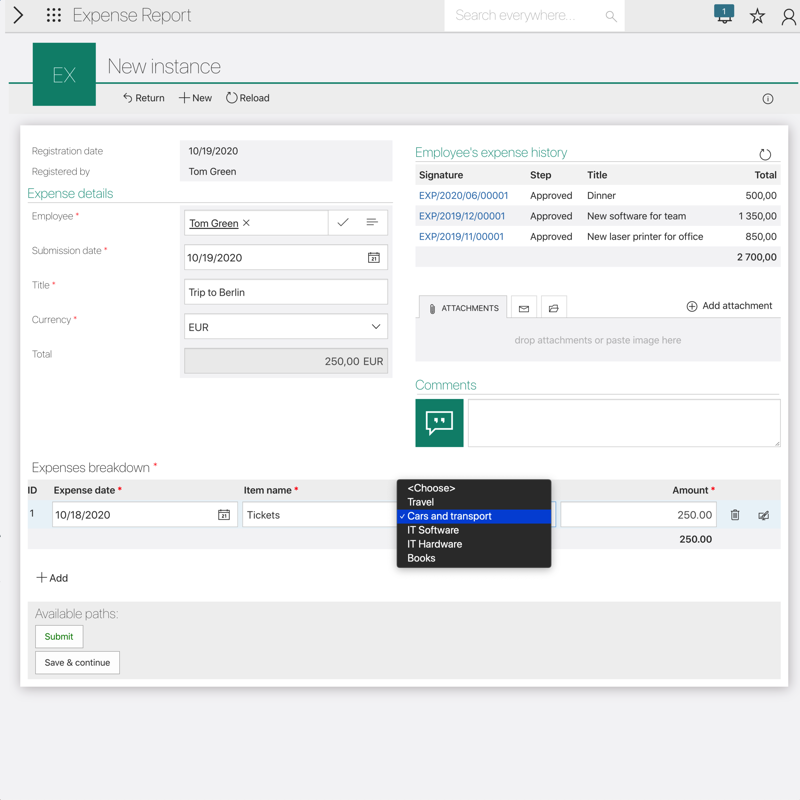This screenshot has width=800, height=800.
Task: Open the email attachments tab
Action: [524, 308]
